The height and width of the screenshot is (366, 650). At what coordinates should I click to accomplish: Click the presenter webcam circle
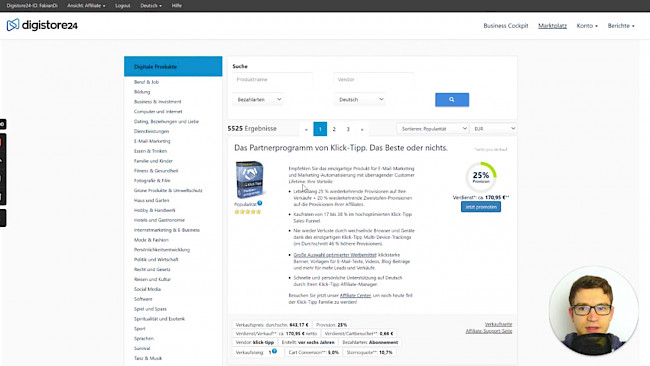tap(593, 311)
